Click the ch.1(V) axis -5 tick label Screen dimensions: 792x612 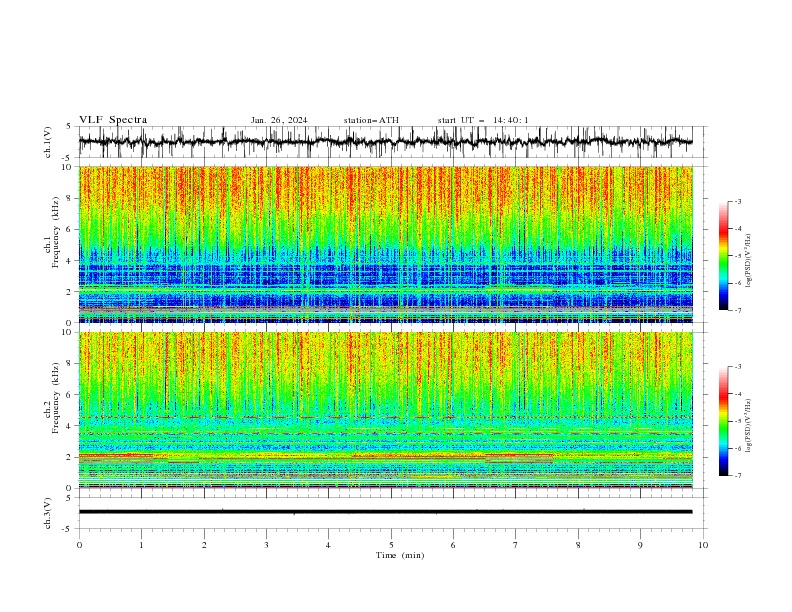(x=67, y=158)
